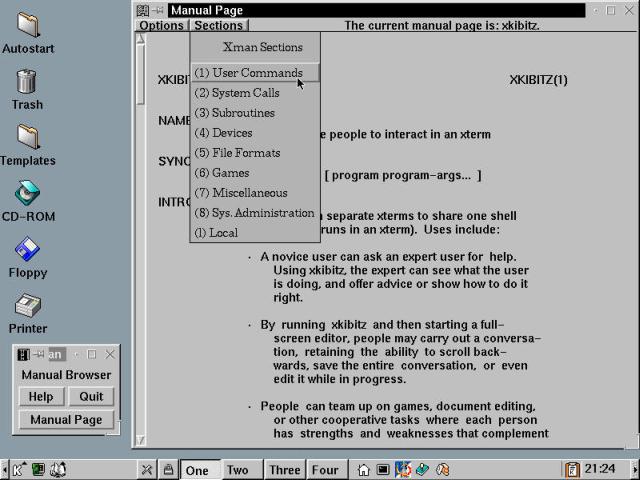Open the Options dropdown menu
Screen dimensions: 640x480
[161, 26]
